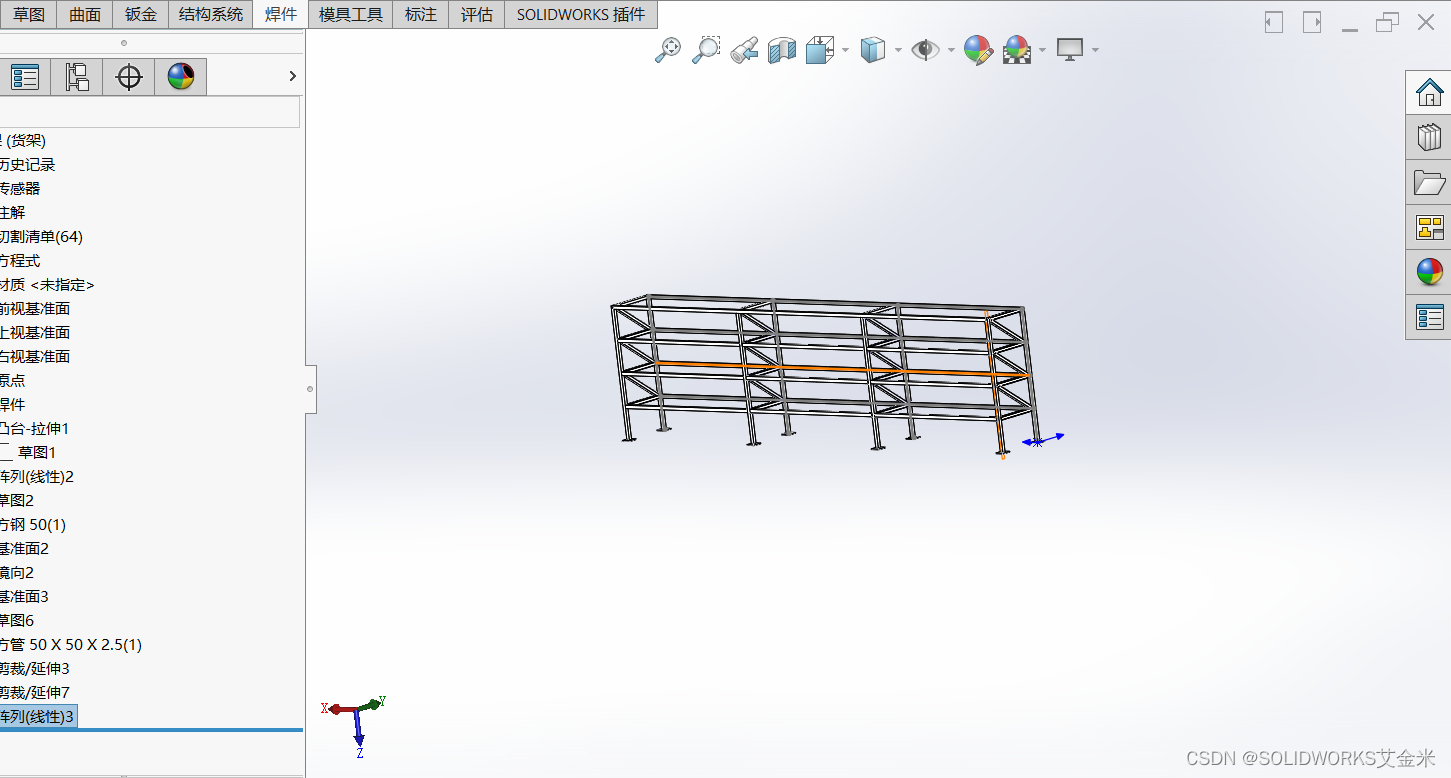Open the Hide/Show Items dropdown arrow
Viewport: 1451px width, 778px height.
coord(949,50)
